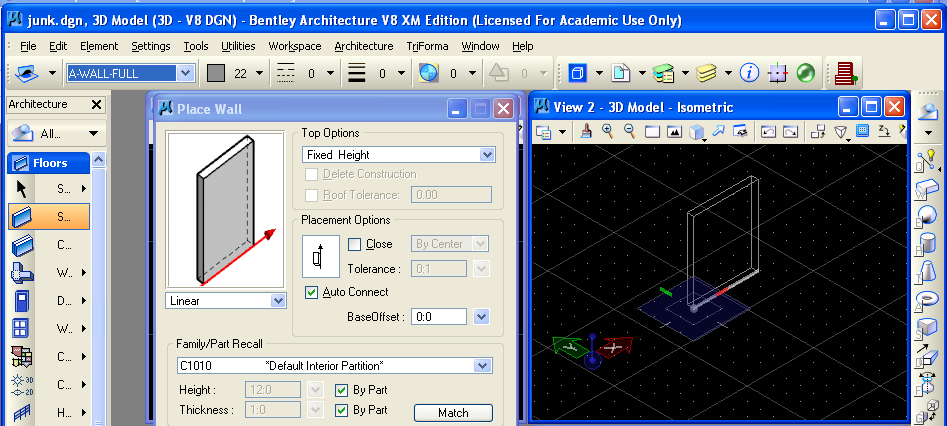Select the highlighted Place Wall tool icon
This screenshot has height=426, width=947.
(x=21, y=216)
